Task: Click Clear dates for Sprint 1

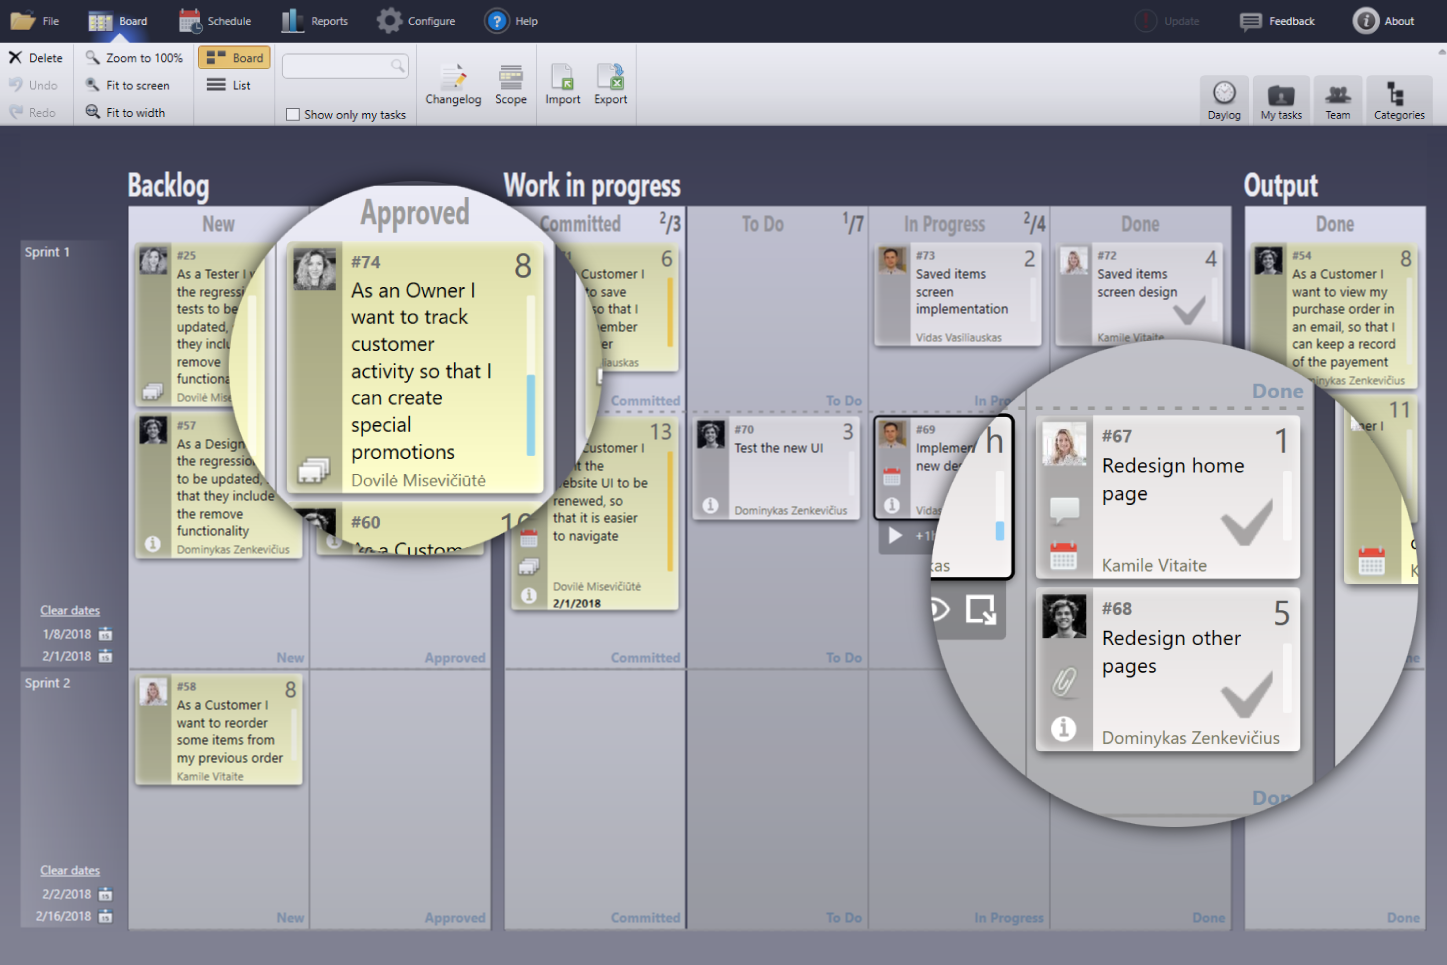Action: [70, 610]
